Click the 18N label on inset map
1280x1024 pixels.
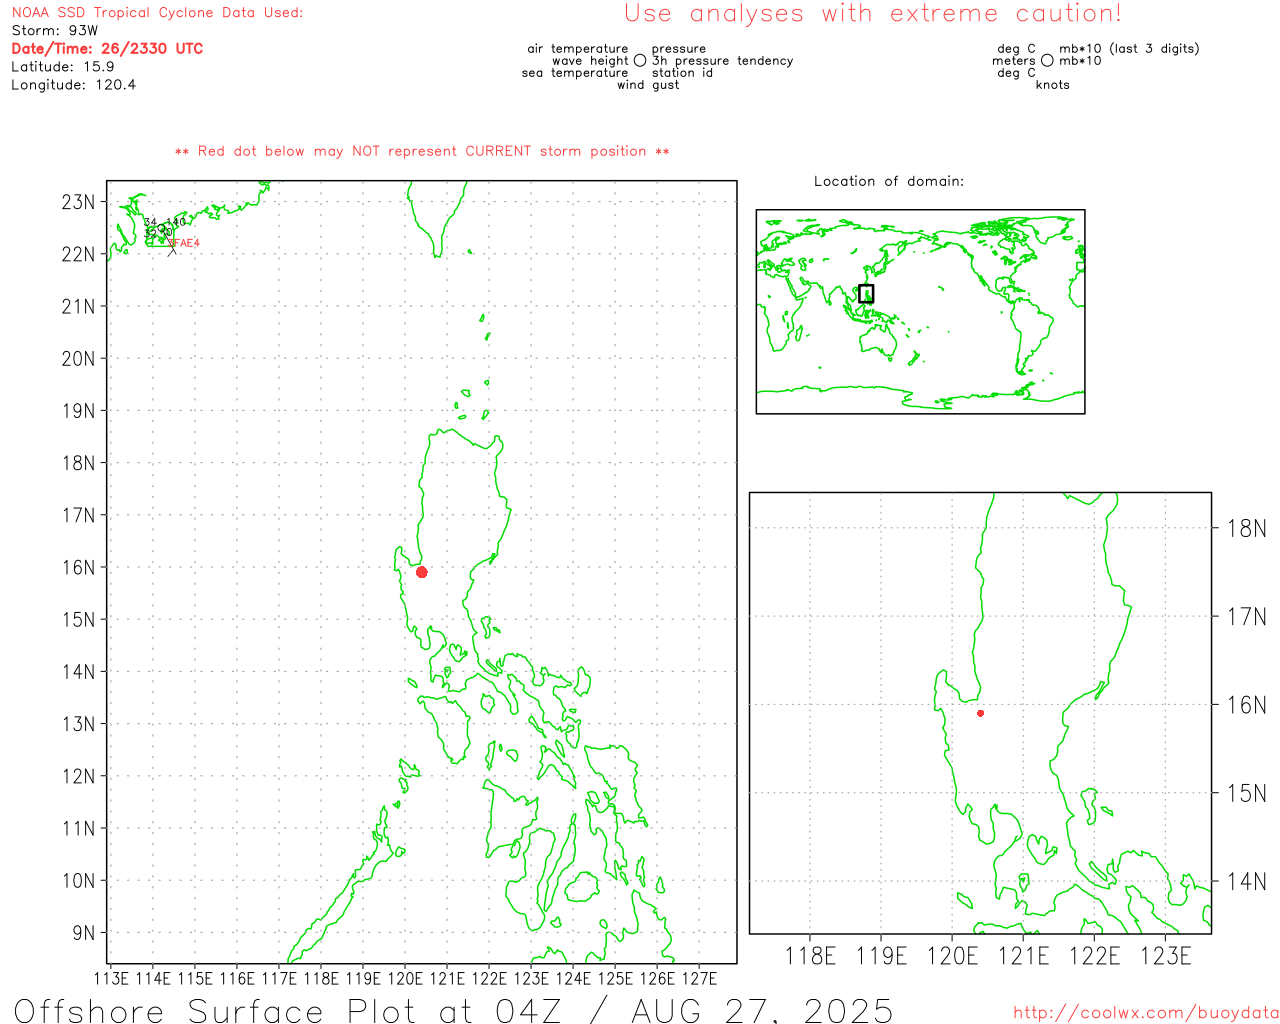click(x=1246, y=528)
